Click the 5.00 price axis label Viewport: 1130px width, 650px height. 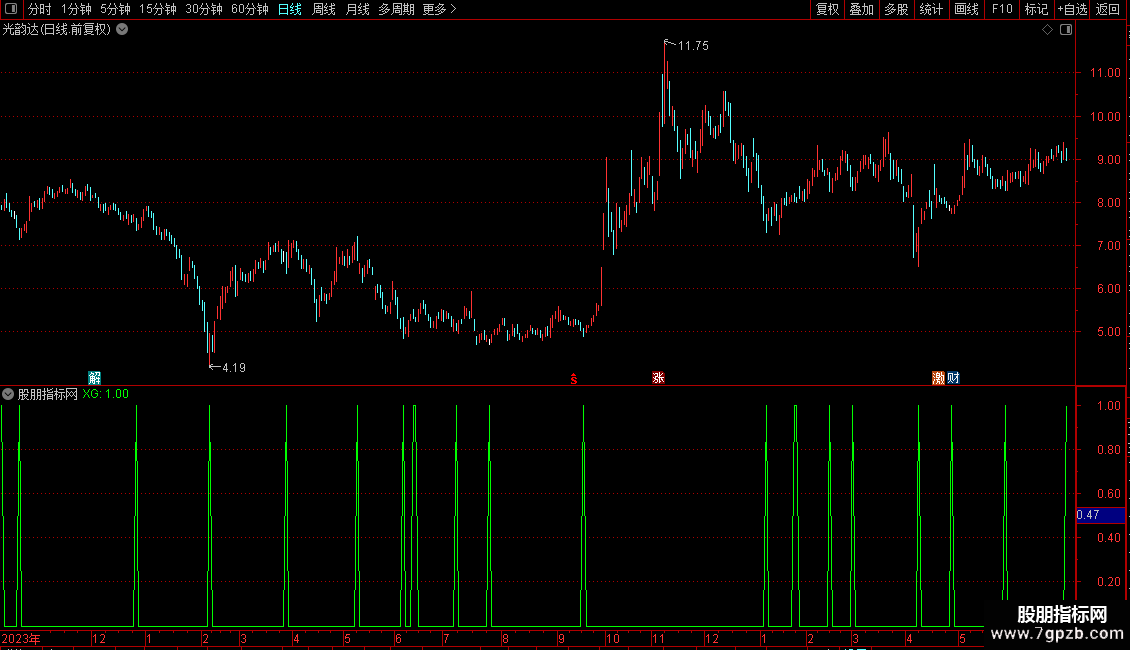point(1108,332)
